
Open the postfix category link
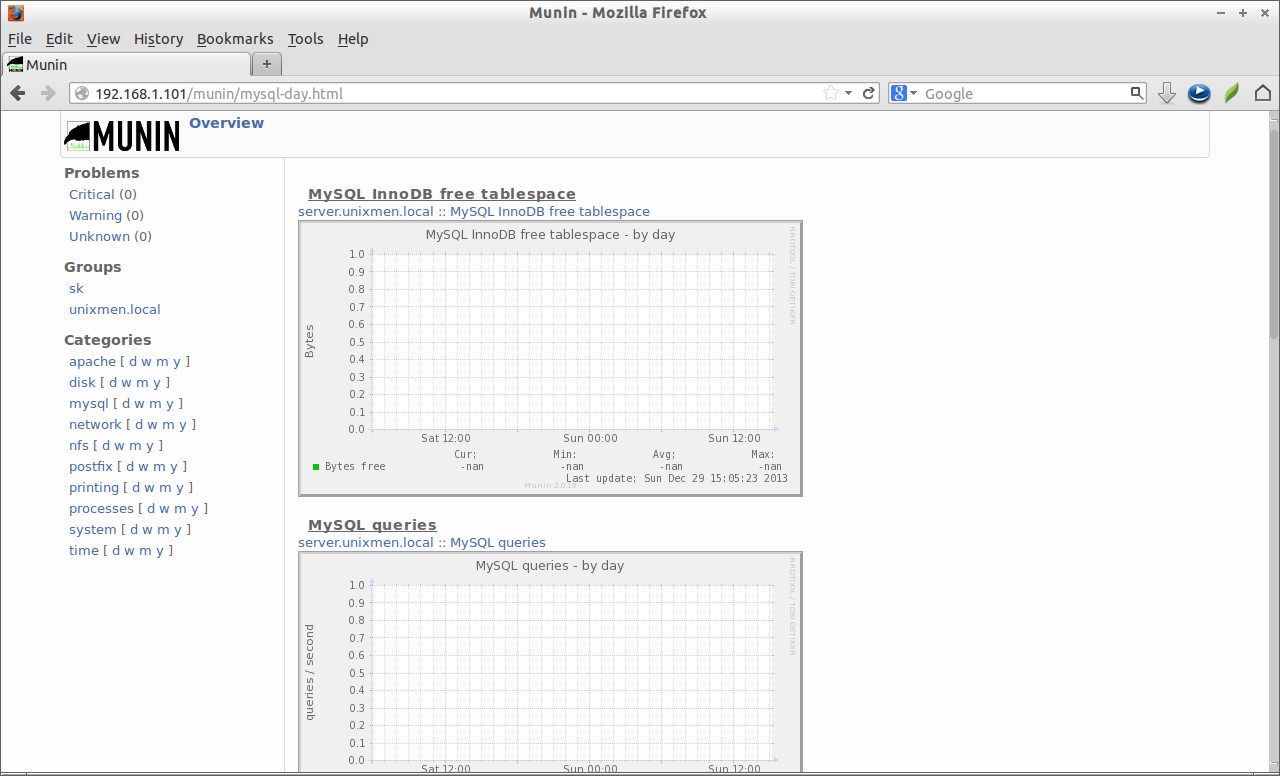point(91,466)
